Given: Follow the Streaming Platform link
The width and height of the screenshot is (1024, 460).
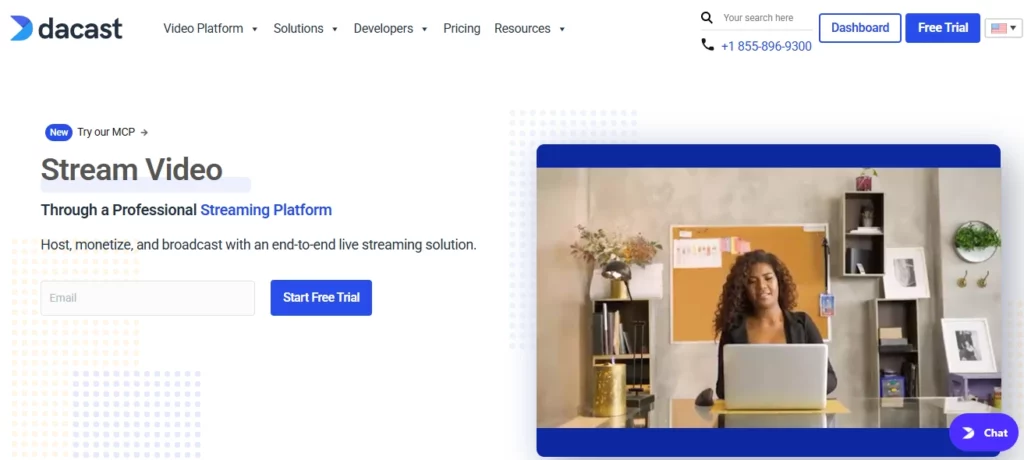Looking at the screenshot, I should (x=266, y=210).
